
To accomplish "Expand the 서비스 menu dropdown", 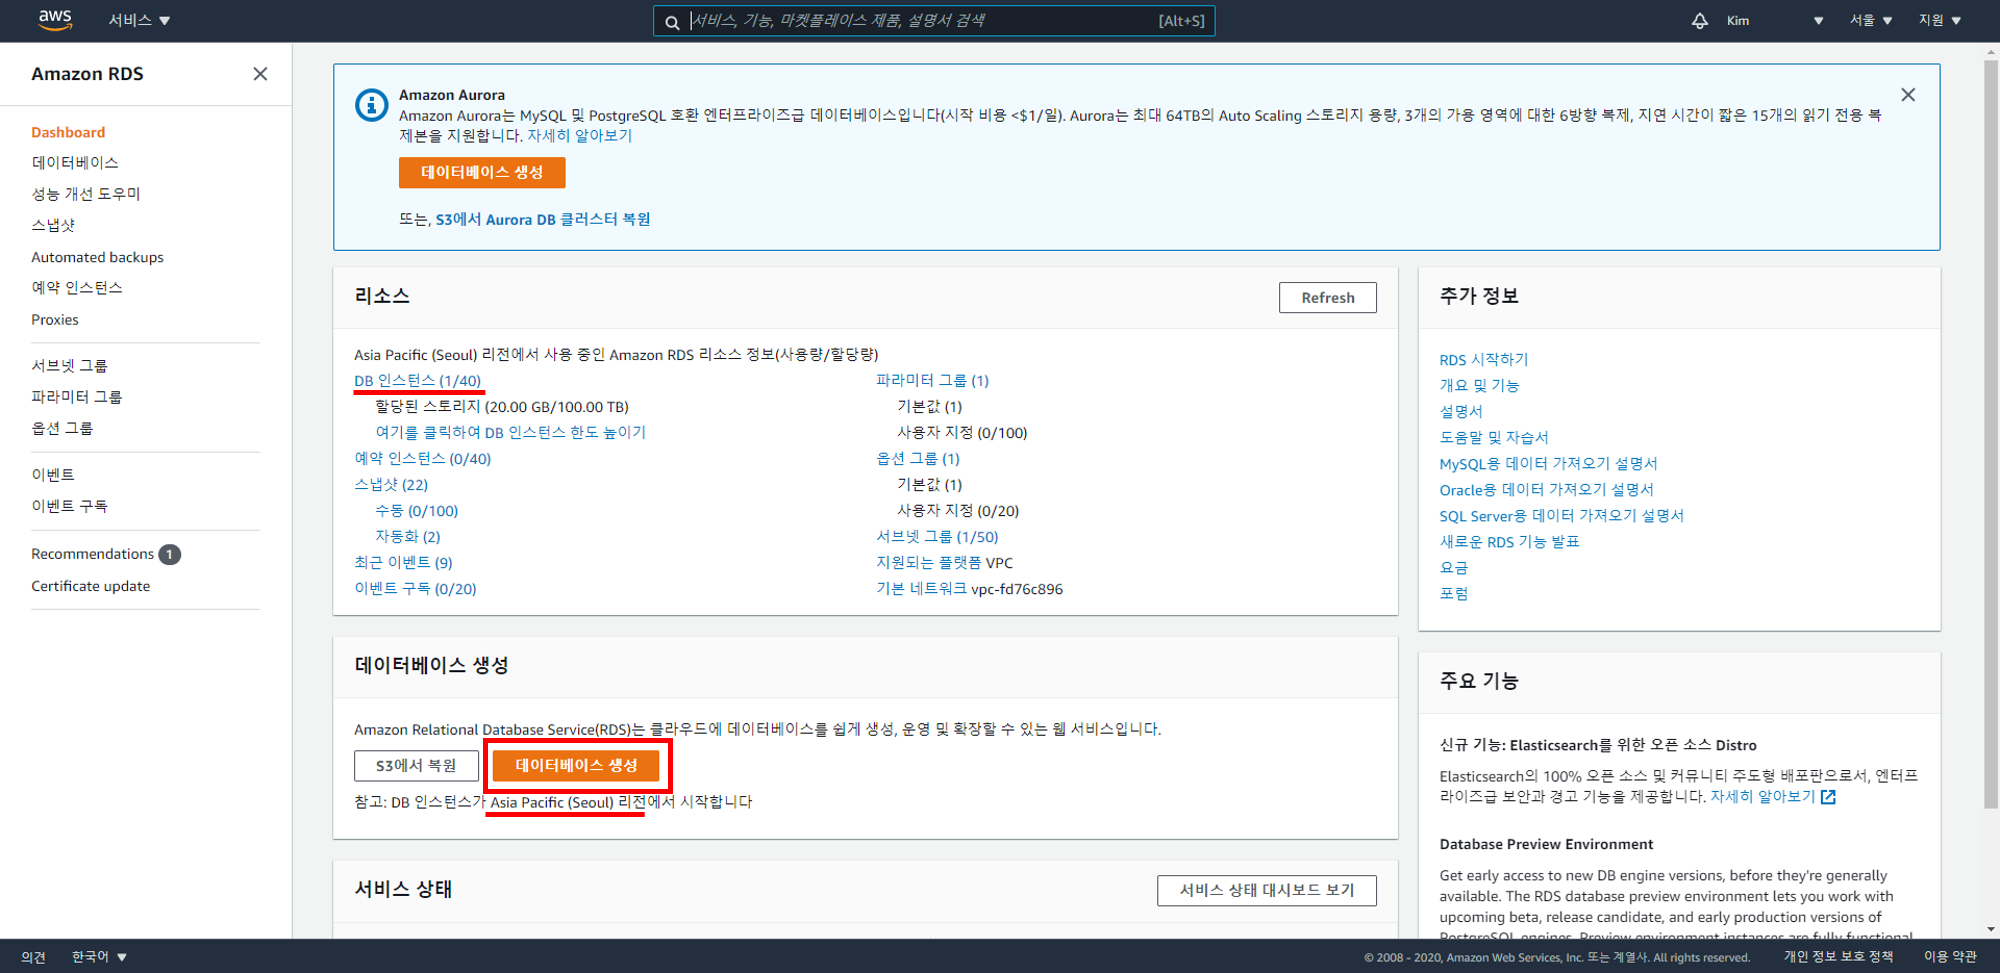I will 139,20.
